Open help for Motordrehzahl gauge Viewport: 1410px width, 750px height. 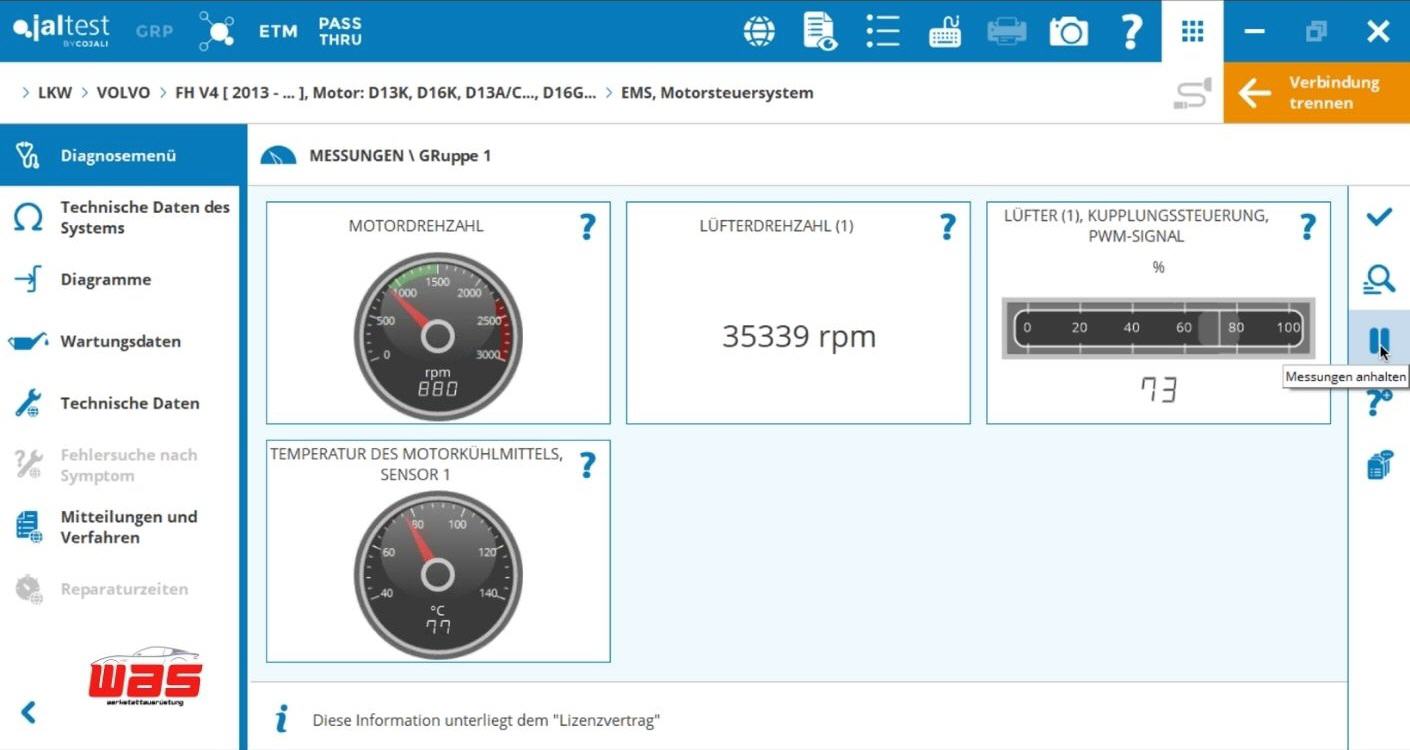pyautogui.click(x=587, y=227)
